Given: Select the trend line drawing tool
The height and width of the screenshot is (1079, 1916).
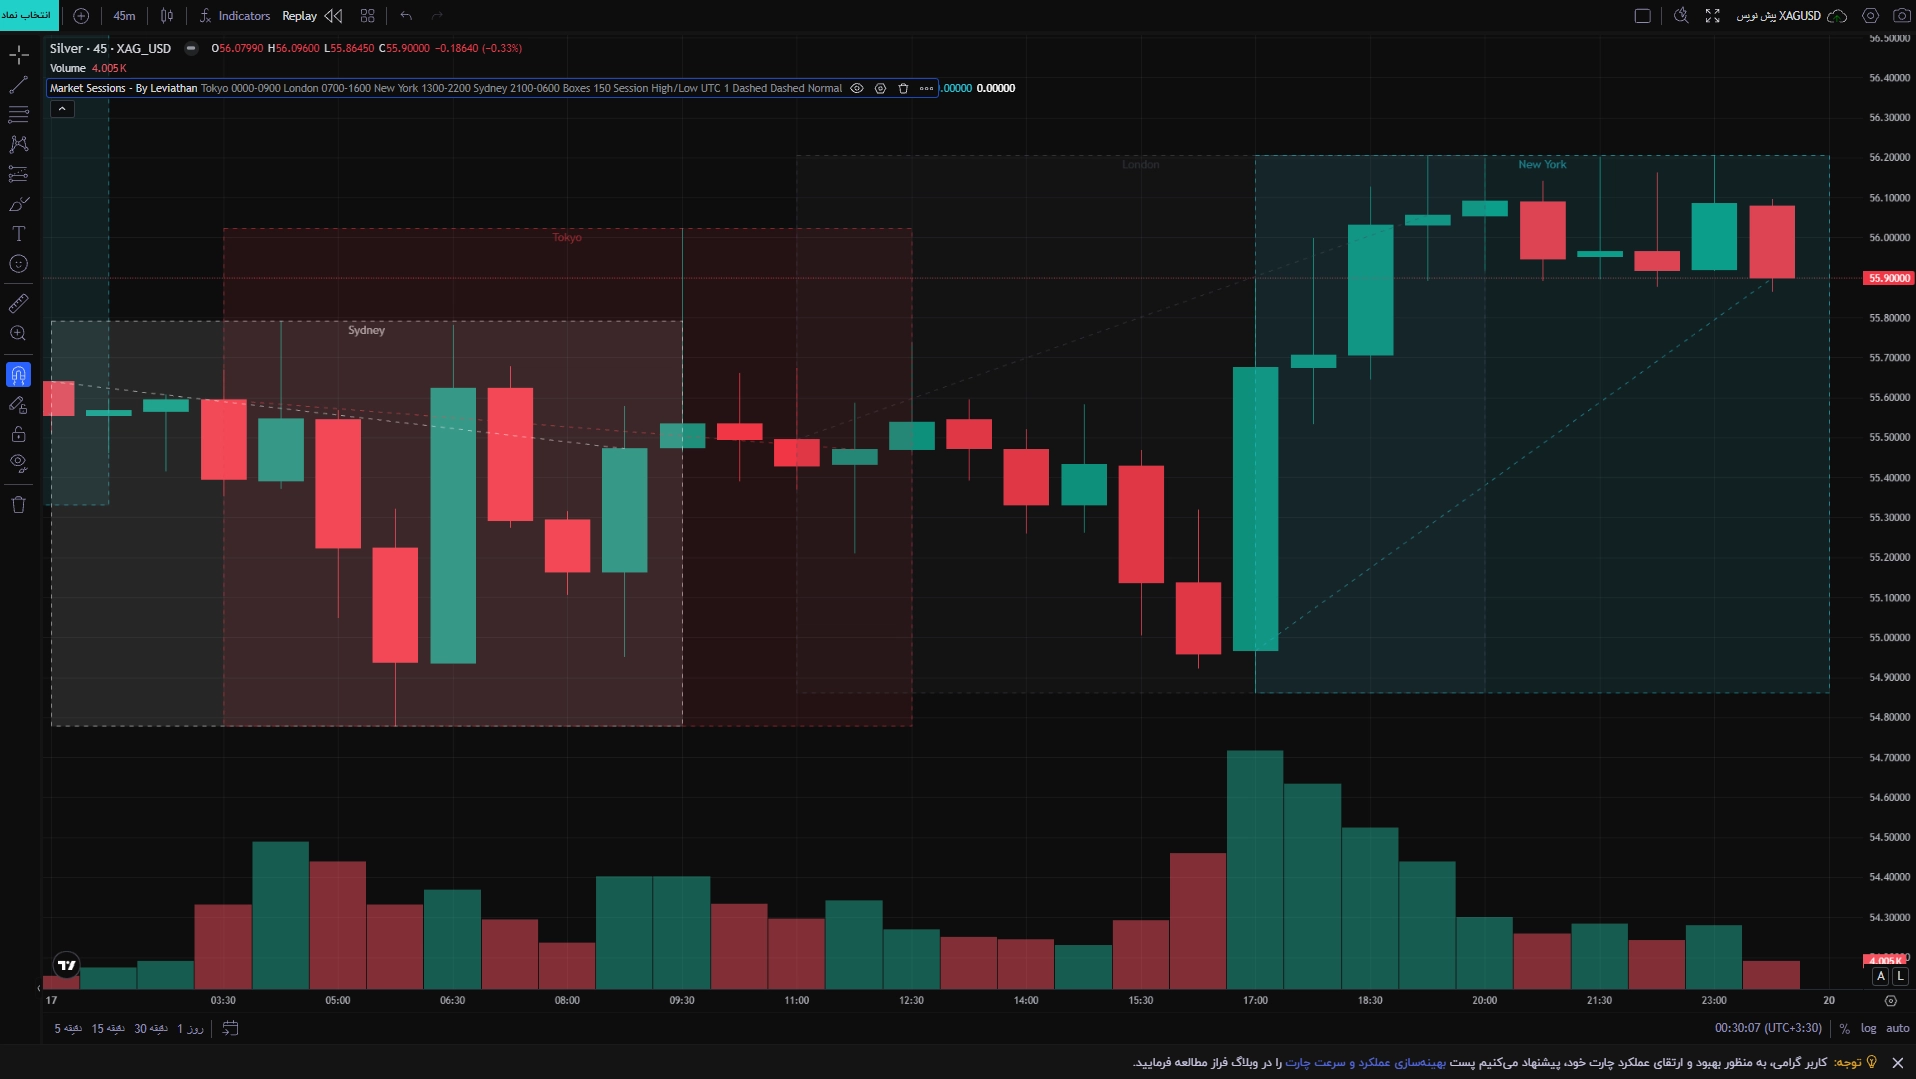Looking at the screenshot, I should [18, 85].
